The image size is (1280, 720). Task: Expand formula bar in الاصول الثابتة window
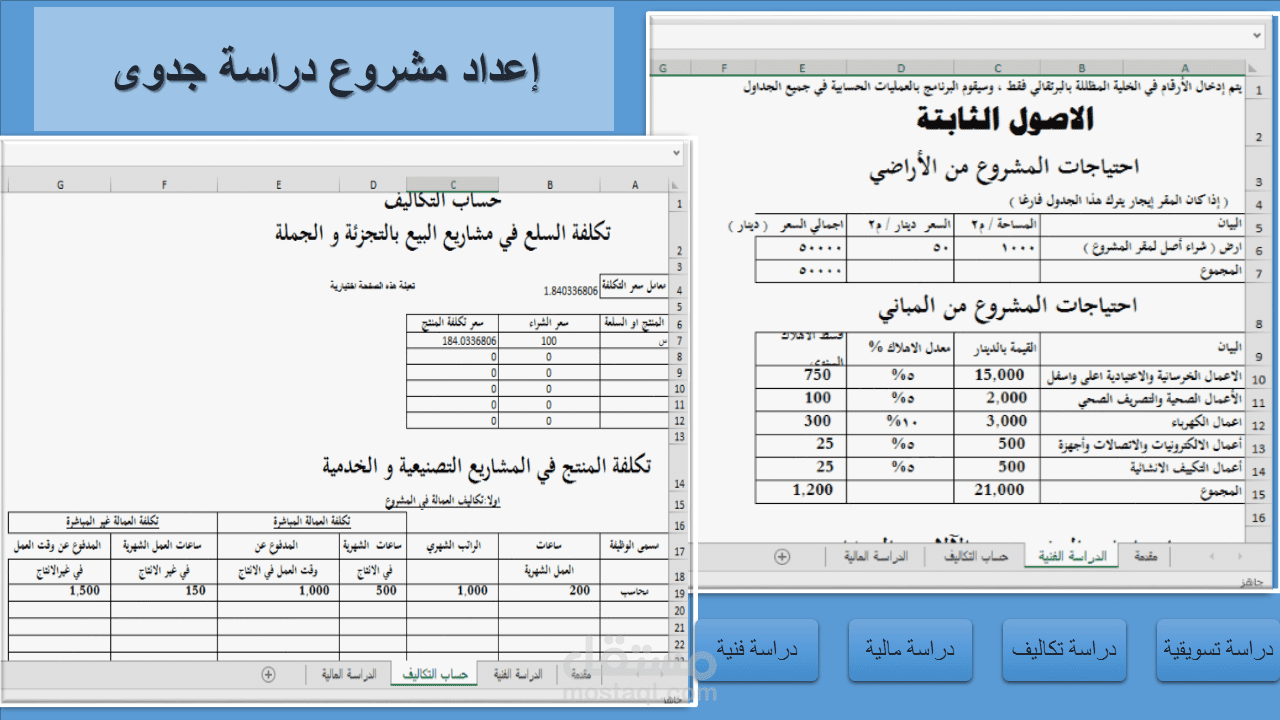coord(1258,34)
